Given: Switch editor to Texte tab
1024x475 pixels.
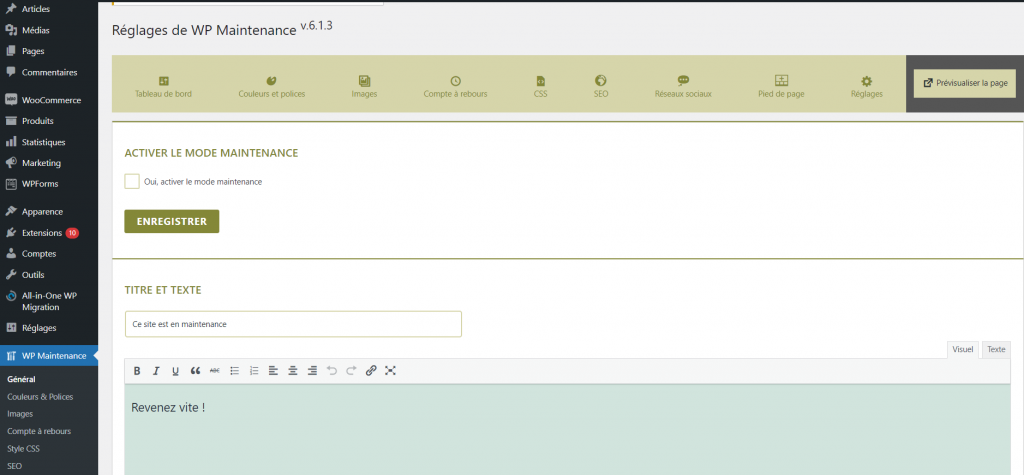Looking at the screenshot, I should point(996,350).
